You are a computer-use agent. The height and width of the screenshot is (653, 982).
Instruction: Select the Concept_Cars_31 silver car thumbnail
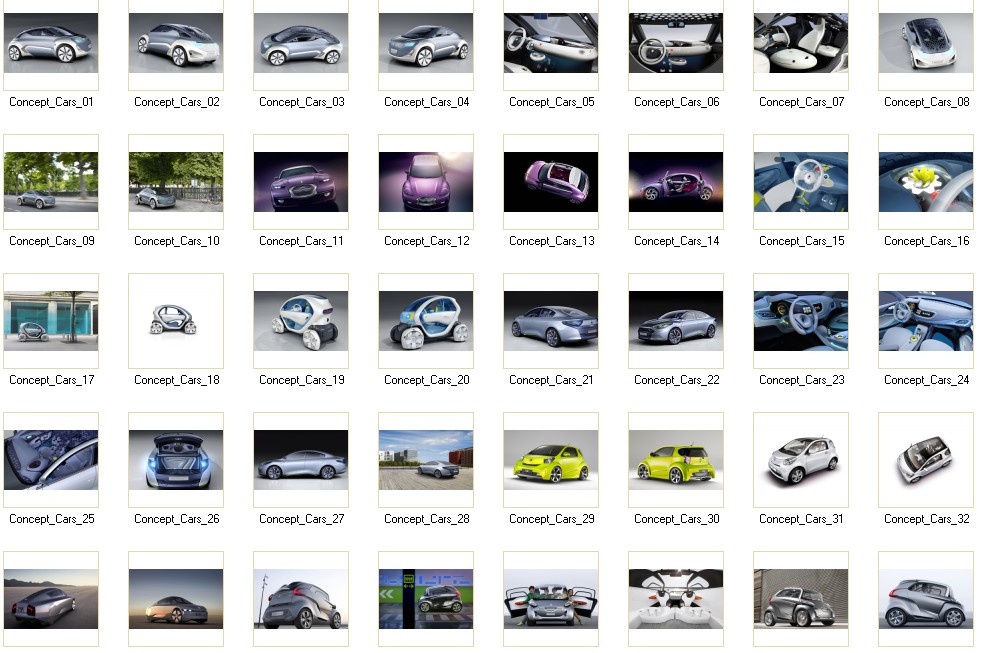click(801, 460)
